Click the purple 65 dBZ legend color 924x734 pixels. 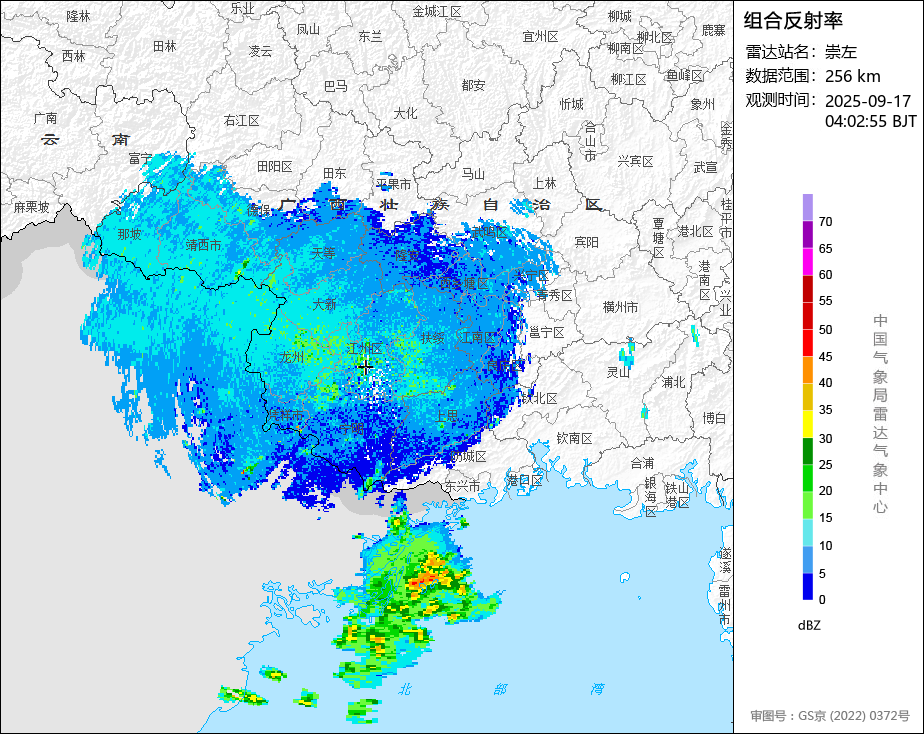coord(807,234)
